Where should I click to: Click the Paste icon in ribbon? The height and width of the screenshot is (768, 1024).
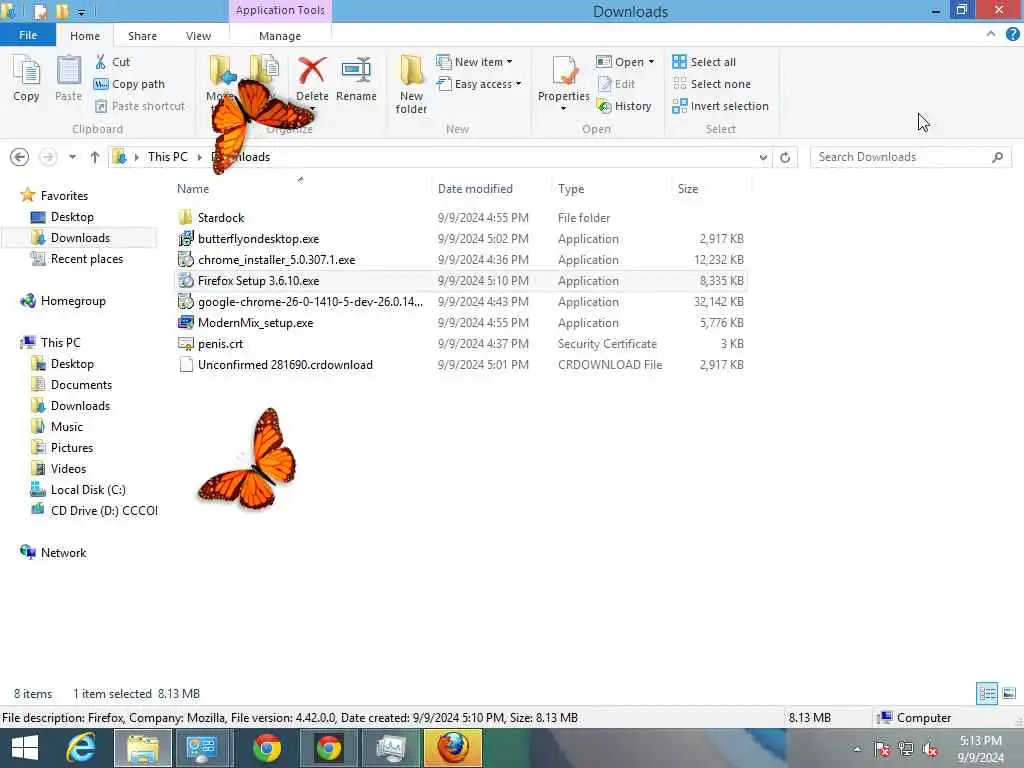(x=68, y=79)
